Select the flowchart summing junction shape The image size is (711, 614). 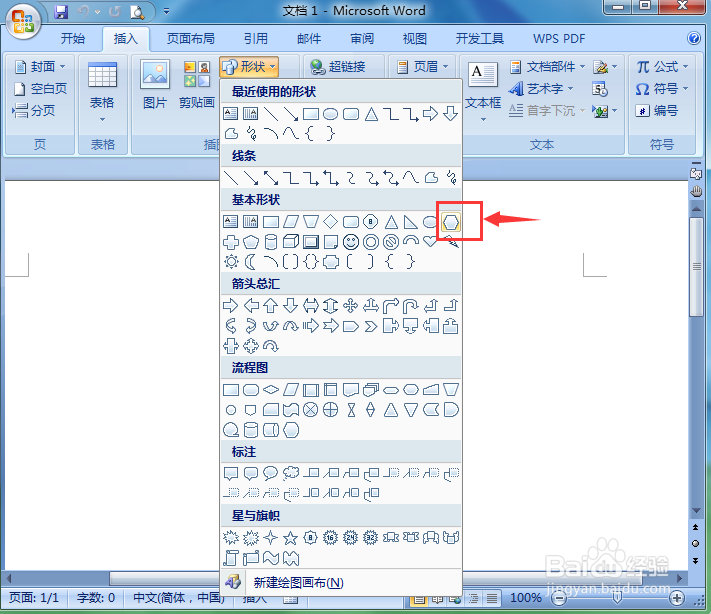click(x=311, y=410)
